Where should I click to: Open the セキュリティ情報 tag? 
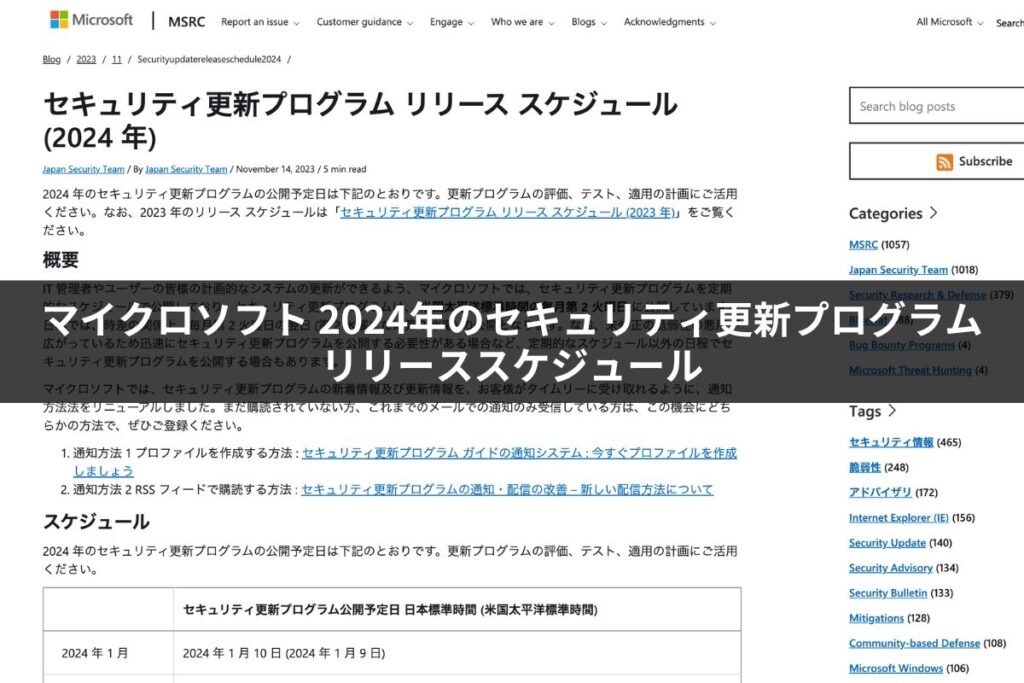point(891,442)
